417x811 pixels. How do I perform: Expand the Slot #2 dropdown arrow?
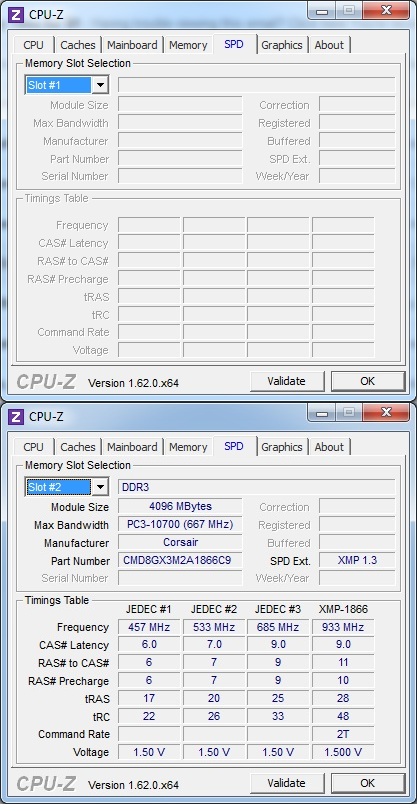click(x=100, y=487)
